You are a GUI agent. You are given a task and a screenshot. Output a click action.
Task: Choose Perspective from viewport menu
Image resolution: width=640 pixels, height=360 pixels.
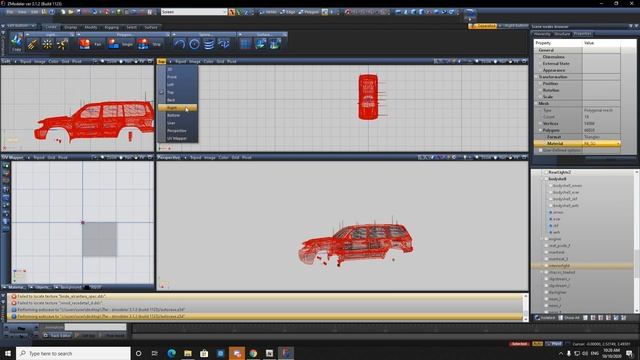tap(178, 131)
